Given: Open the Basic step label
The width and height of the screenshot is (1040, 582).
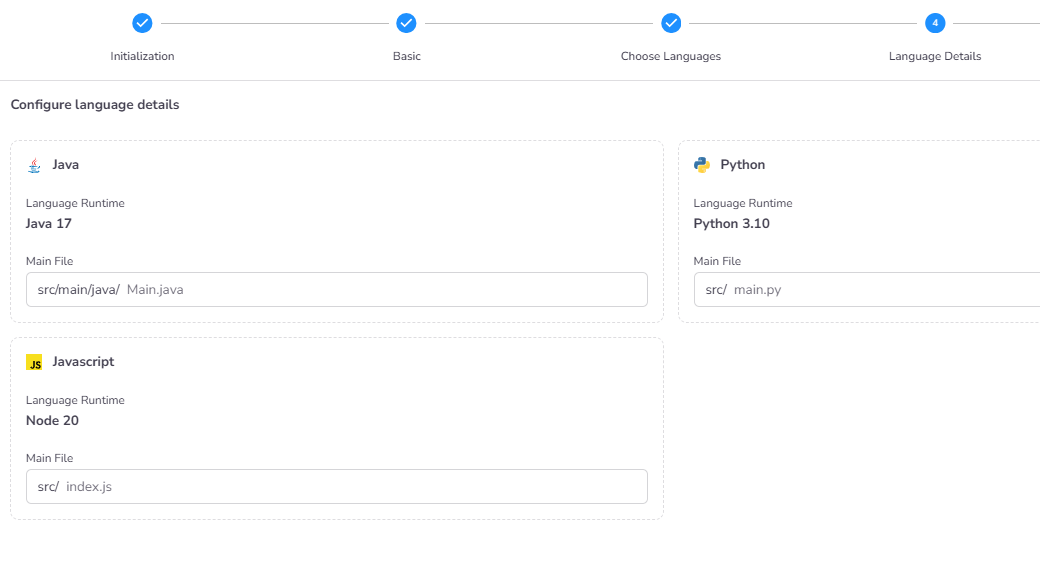Looking at the screenshot, I should click(x=406, y=56).
